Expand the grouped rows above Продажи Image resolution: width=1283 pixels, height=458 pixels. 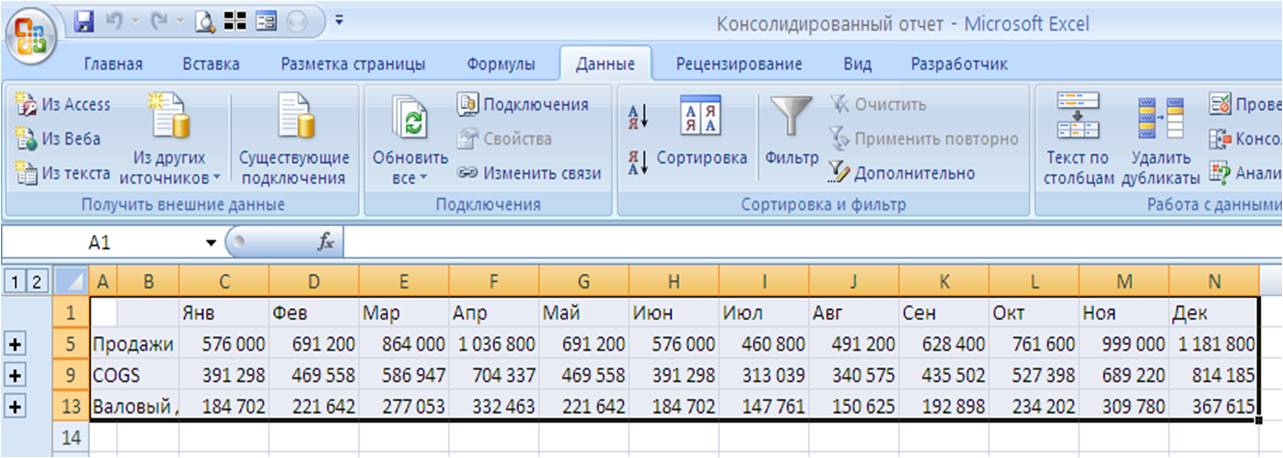(x=15, y=344)
